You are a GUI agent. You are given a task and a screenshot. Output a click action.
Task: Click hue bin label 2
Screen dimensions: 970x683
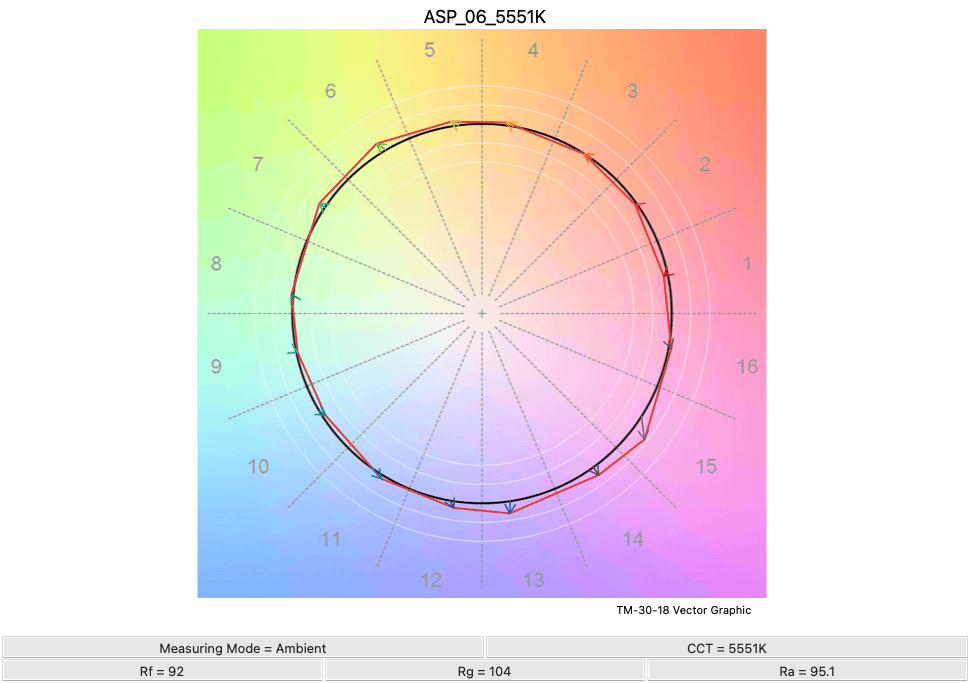click(705, 165)
